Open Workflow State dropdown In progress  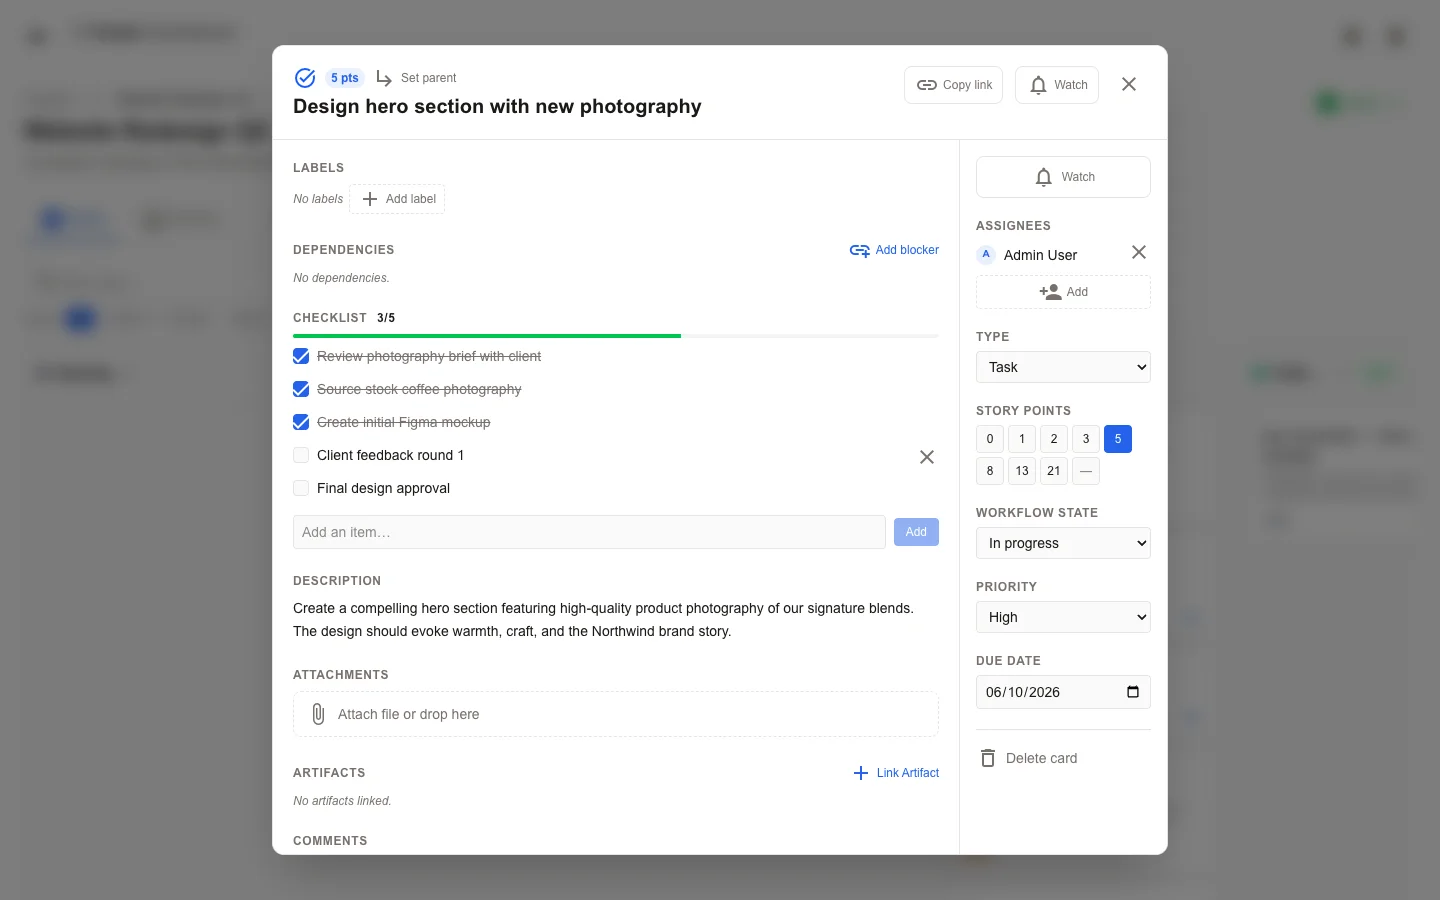[x=1063, y=543]
